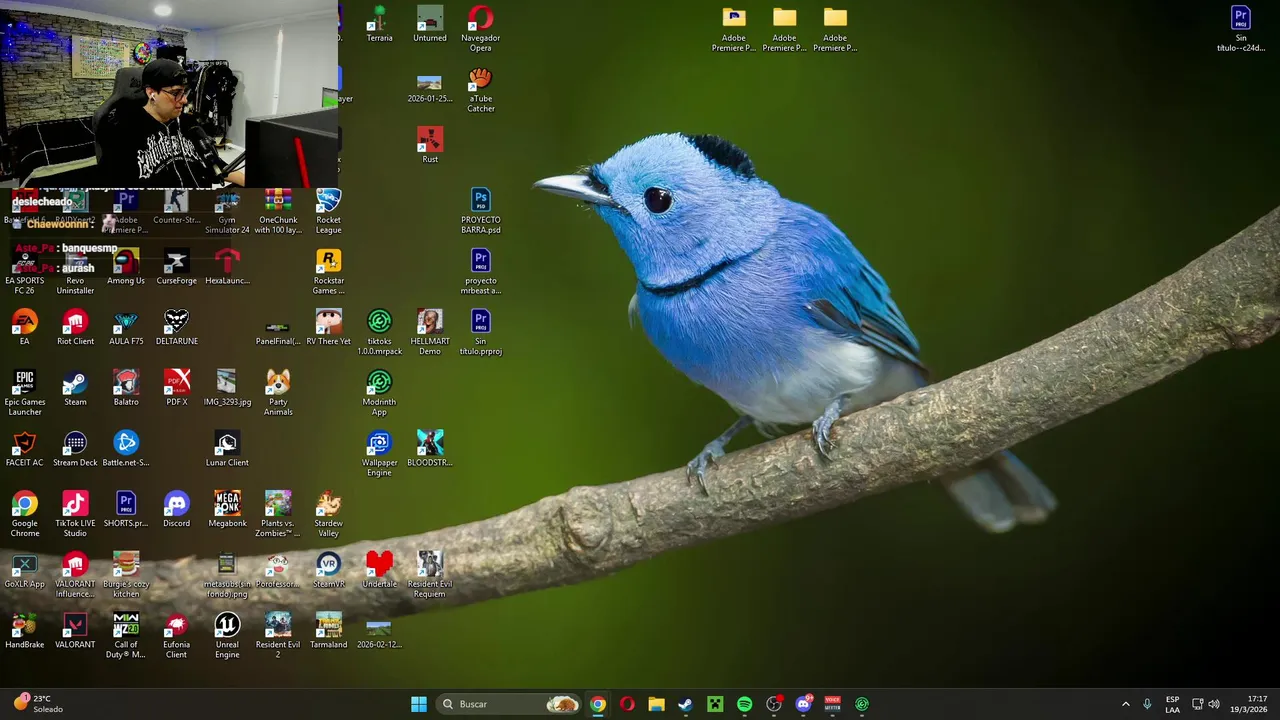Show hidden system tray icons chevron
The image size is (1280, 720).
coord(1125,704)
